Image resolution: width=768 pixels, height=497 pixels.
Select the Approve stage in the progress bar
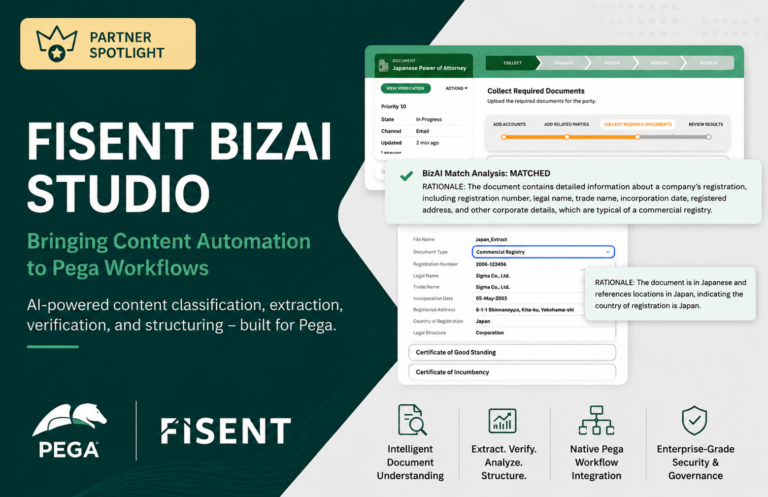click(659, 63)
